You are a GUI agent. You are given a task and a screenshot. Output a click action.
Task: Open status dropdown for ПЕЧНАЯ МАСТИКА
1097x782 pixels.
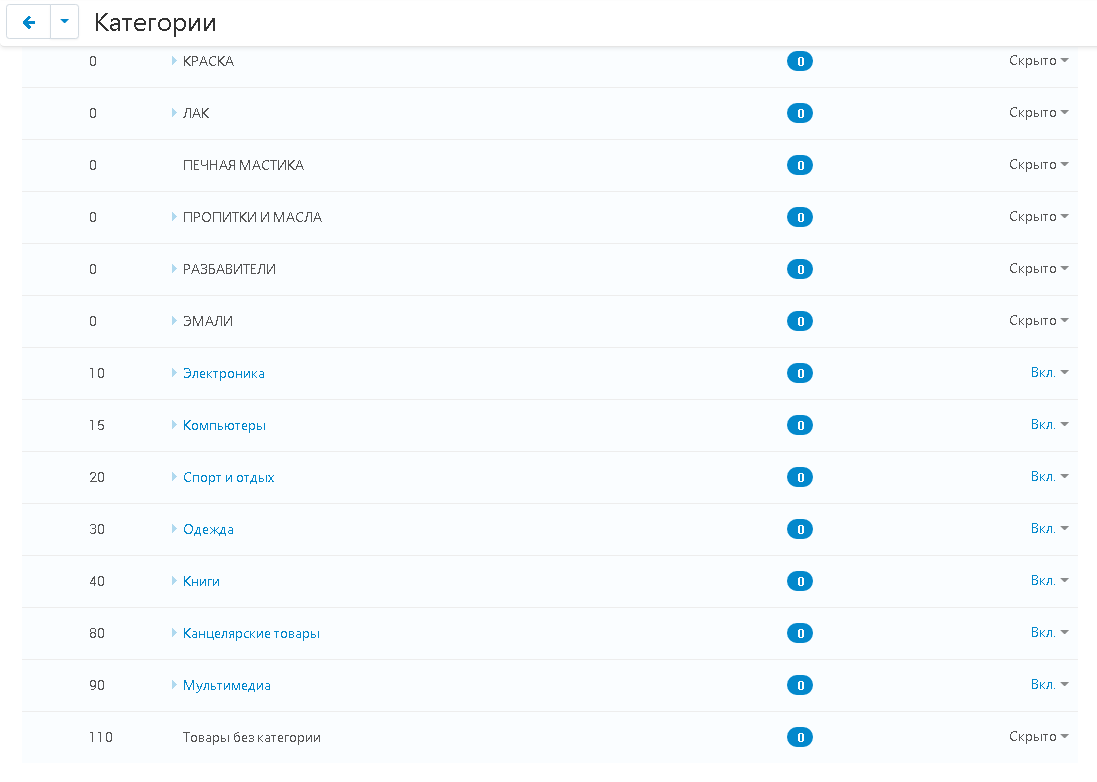[x=1038, y=164]
